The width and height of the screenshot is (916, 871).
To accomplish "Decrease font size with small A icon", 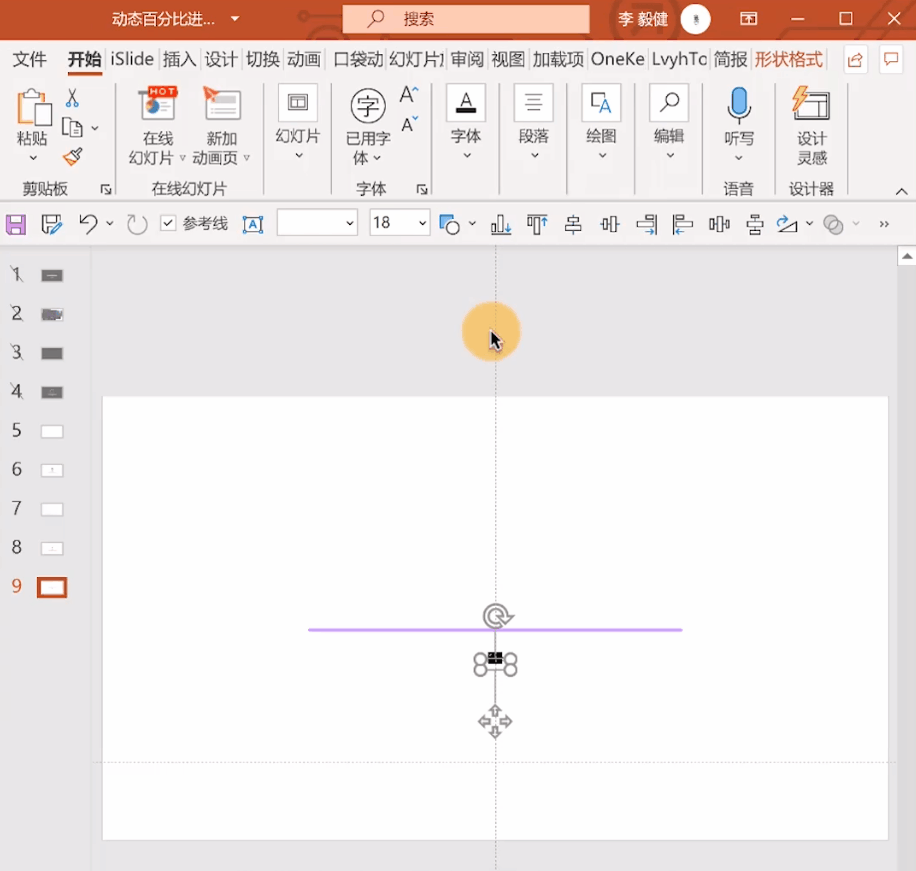I will pos(409,124).
